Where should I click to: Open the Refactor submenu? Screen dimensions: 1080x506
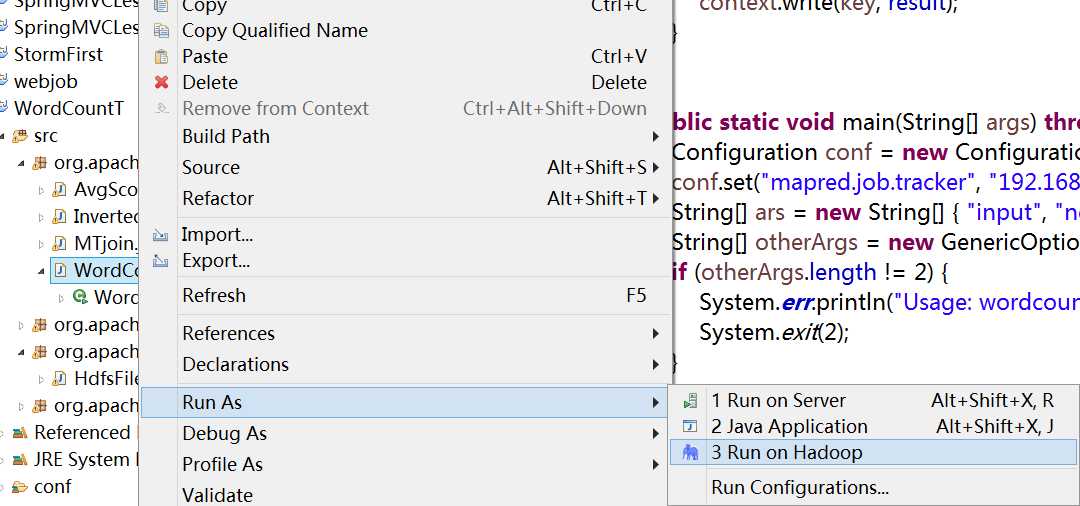point(405,198)
